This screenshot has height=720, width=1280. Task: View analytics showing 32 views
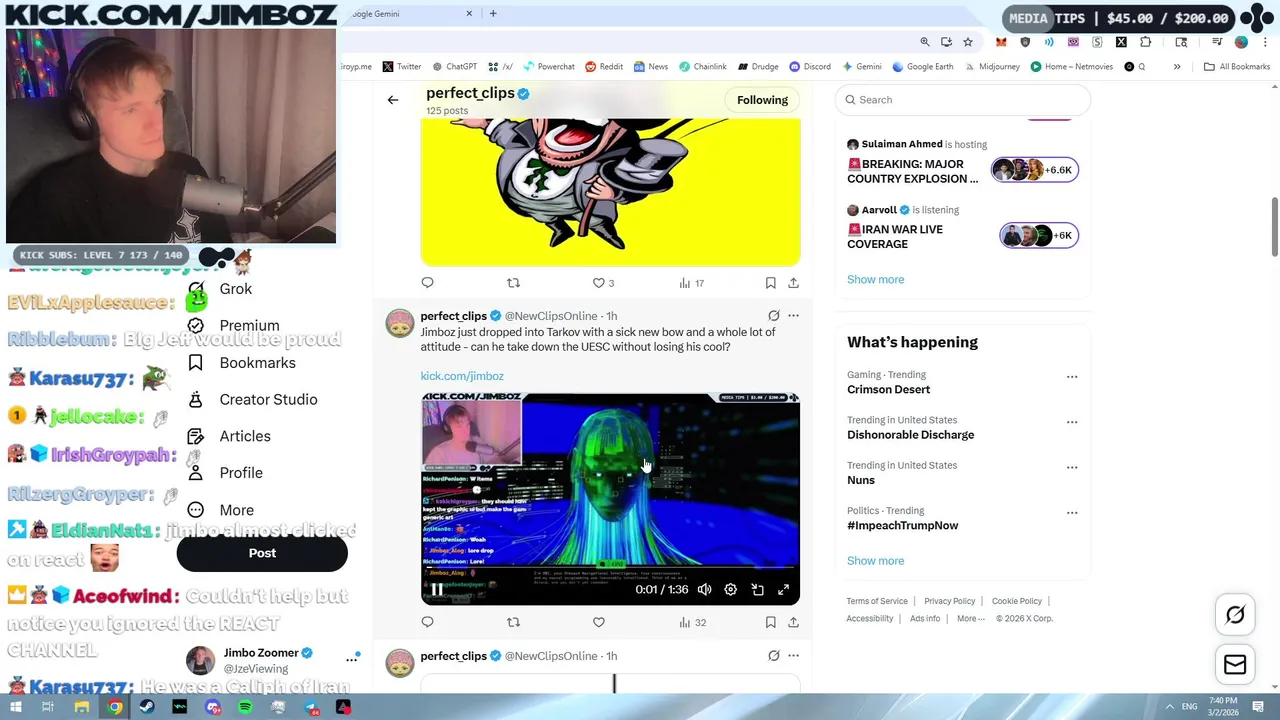(x=692, y=622)
